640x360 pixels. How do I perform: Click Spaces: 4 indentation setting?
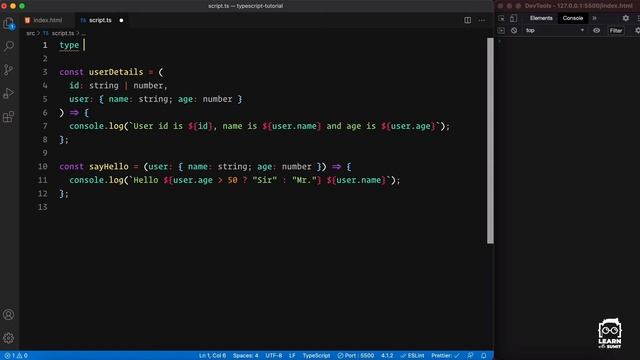point(245,356)
